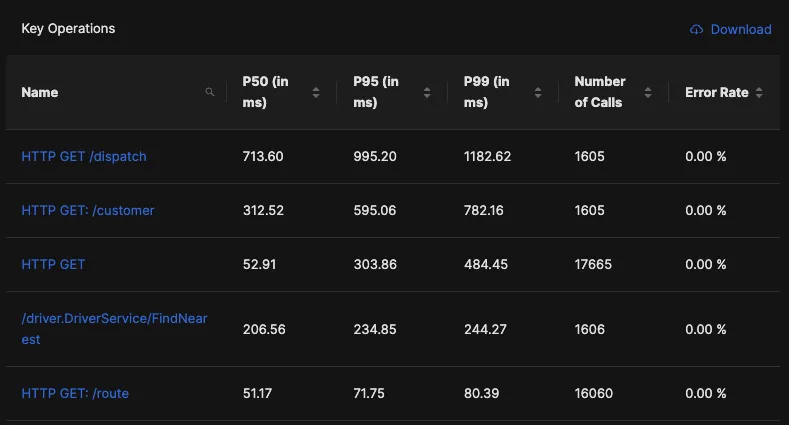Image resolution: width=789 pixels, height=425 pixels.
Task: Click the P95 (in ms) column header
Action: (x=376, y=92)
